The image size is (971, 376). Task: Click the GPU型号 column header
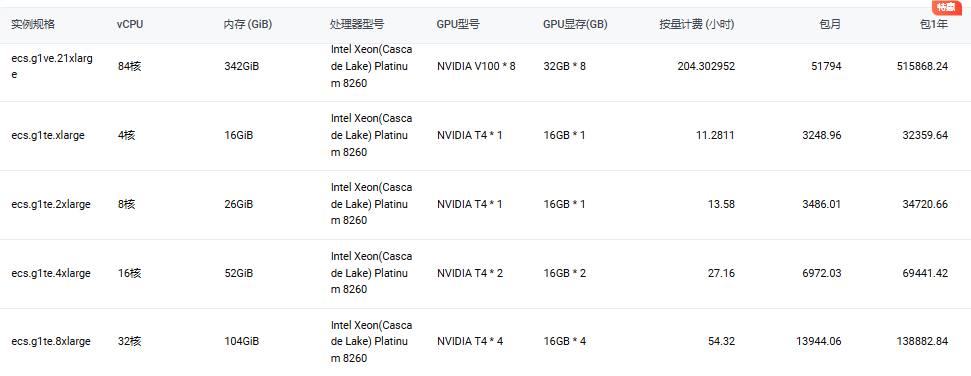(458, 25)
